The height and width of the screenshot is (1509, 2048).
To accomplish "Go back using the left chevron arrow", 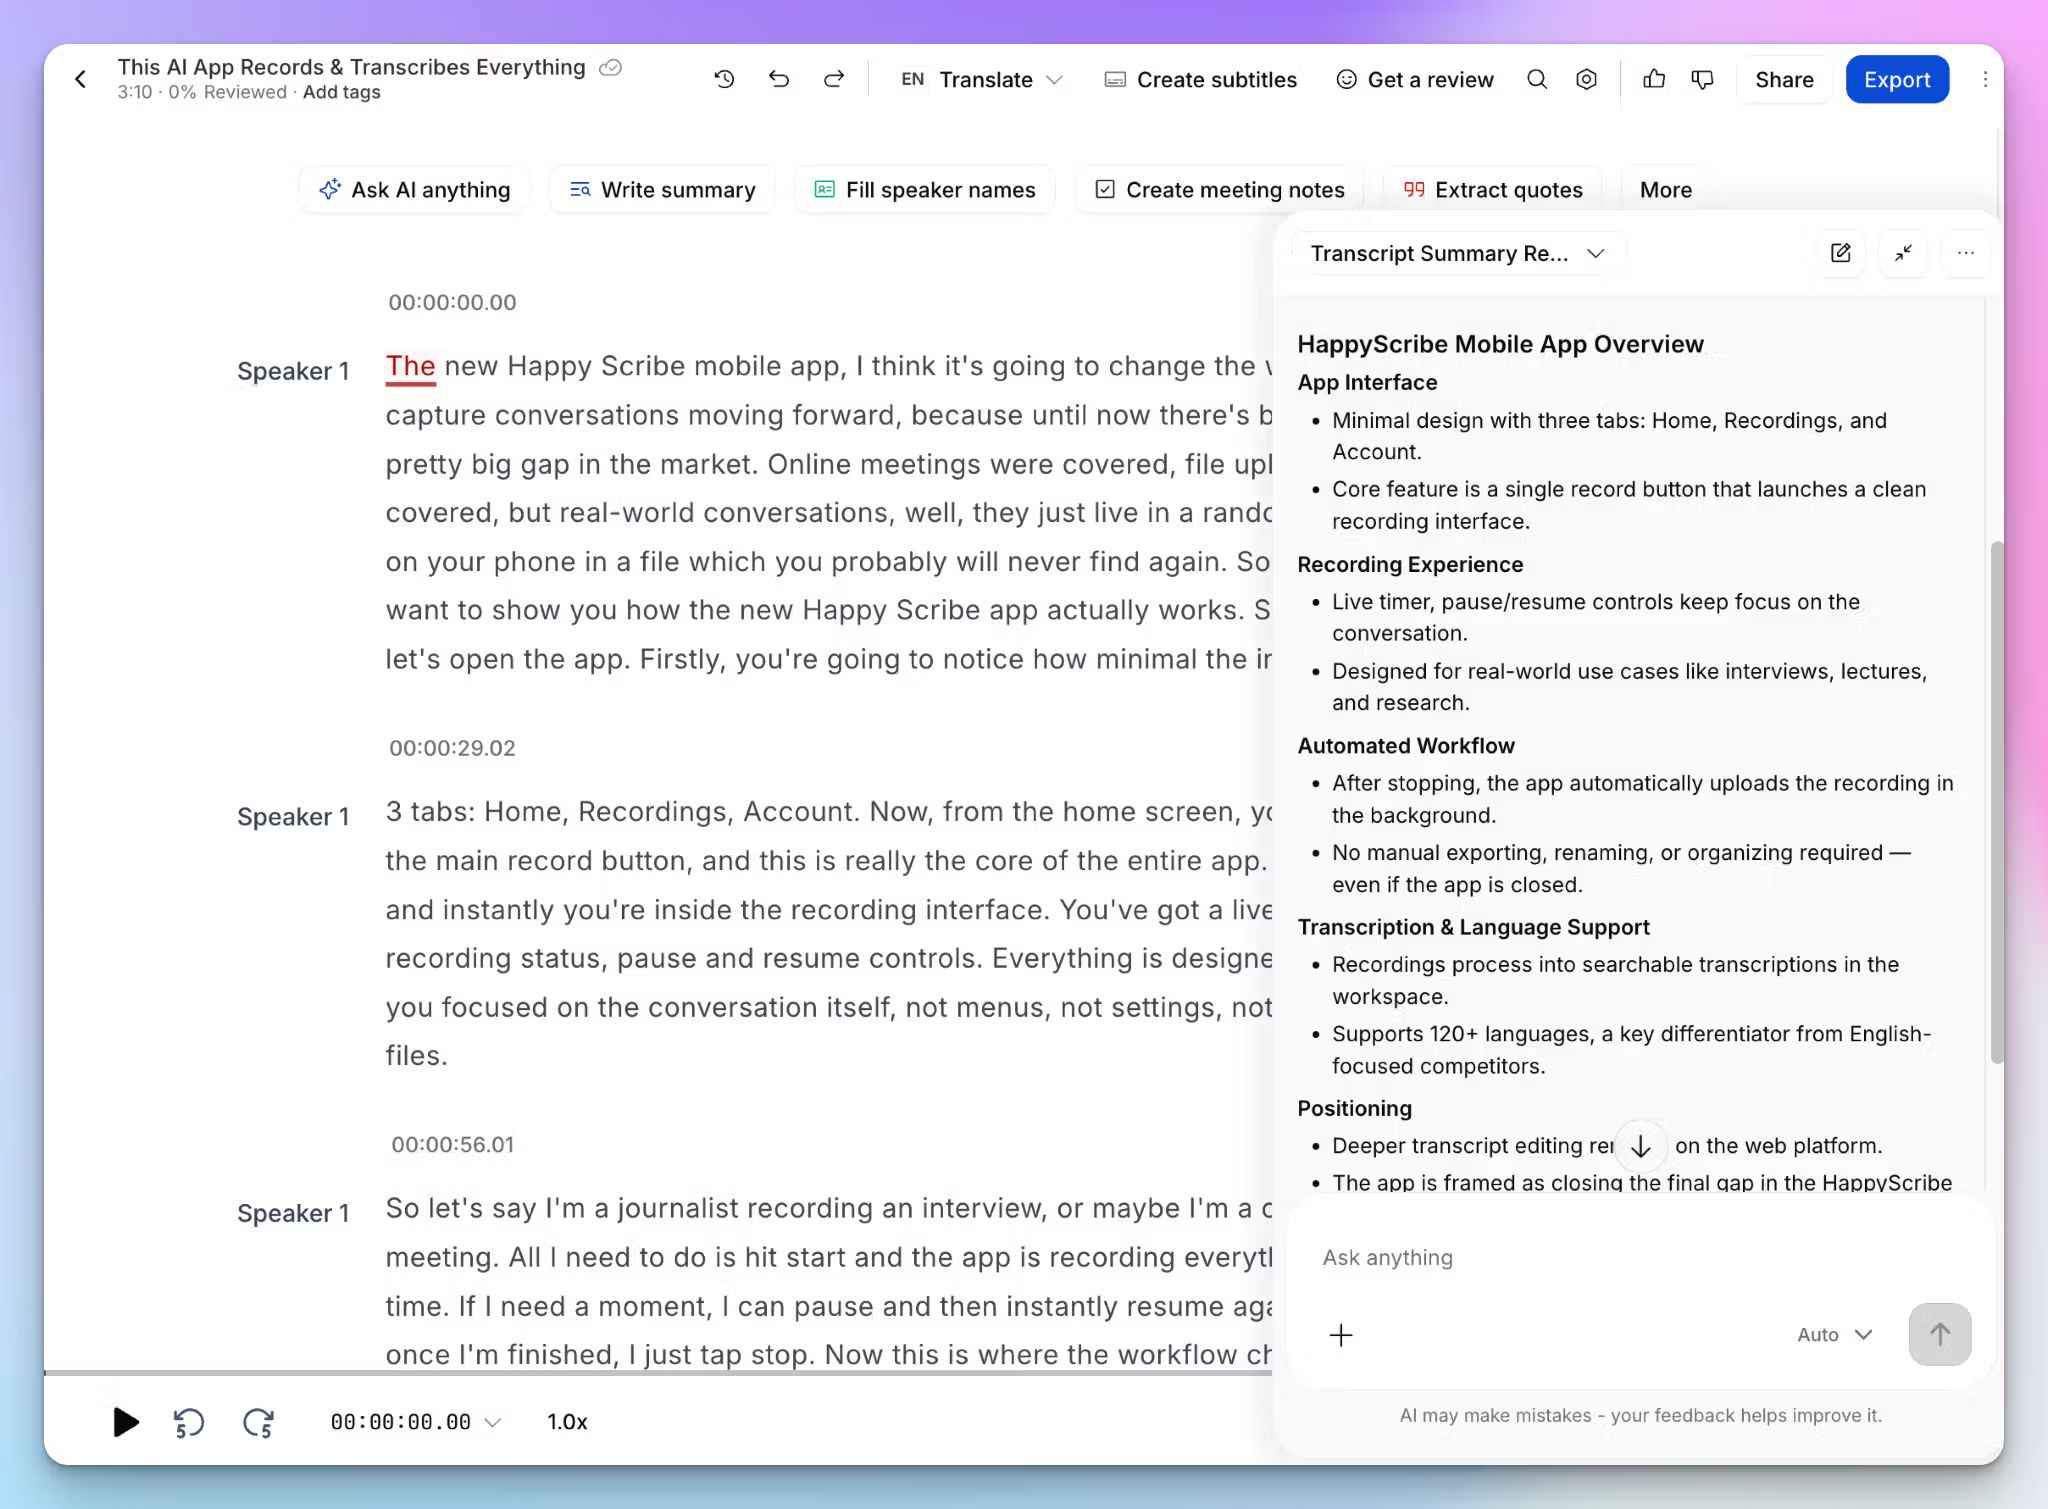I will [81, 79].
